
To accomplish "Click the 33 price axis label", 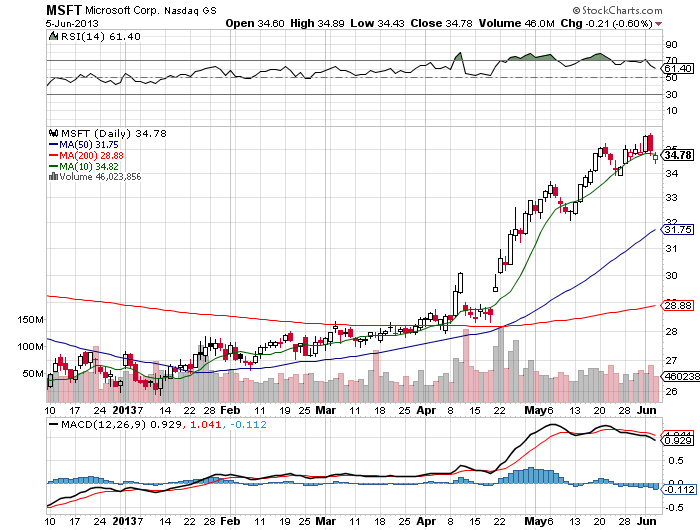I will point(671,197).
